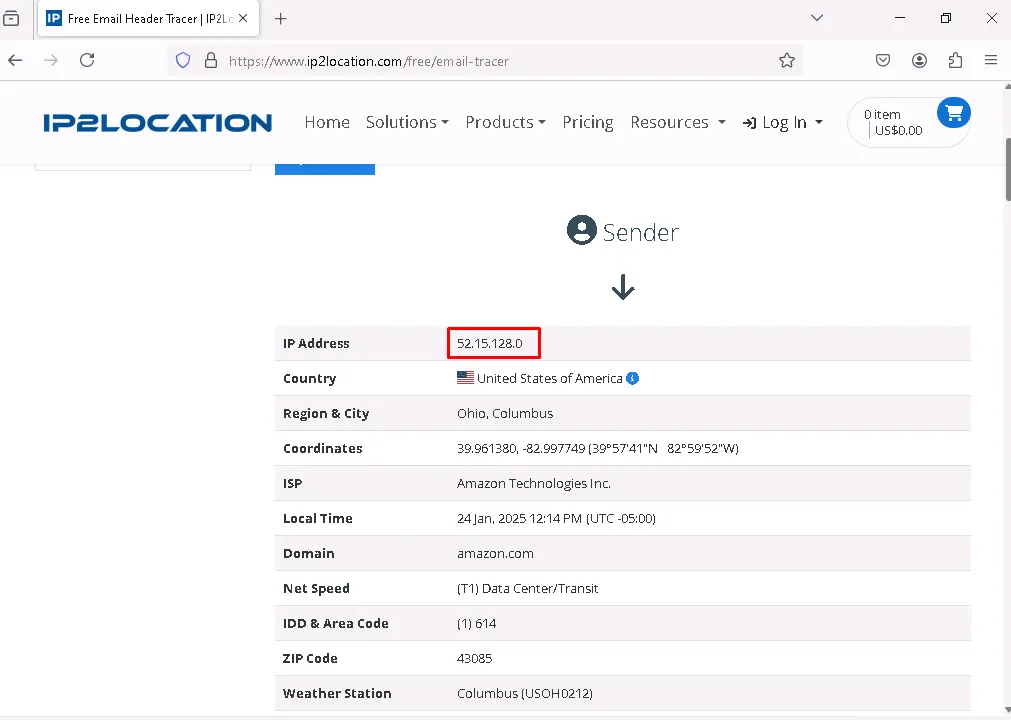This screenshot has width=1011, height=720.
Task: Click the info icon beside United States of America
Action: [632, 378]
